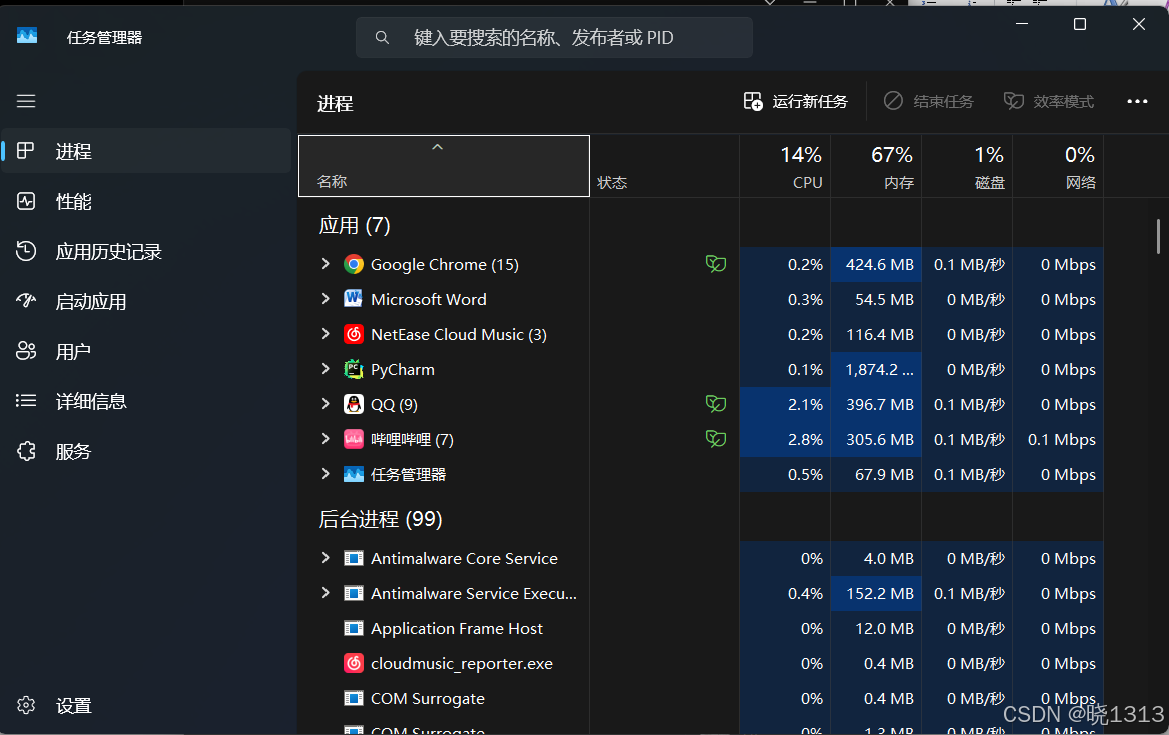Image resolution: width=1169 pixels, height=735 pixels.
Task: Select PyCharm memory value 1,874.2
Action: (x=876, y=369)
